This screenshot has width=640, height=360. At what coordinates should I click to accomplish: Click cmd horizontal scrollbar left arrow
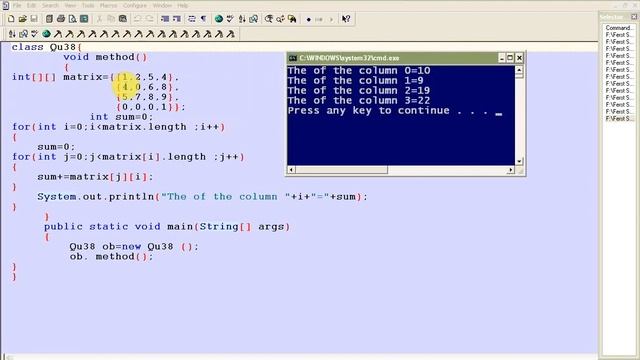(291, 170)
